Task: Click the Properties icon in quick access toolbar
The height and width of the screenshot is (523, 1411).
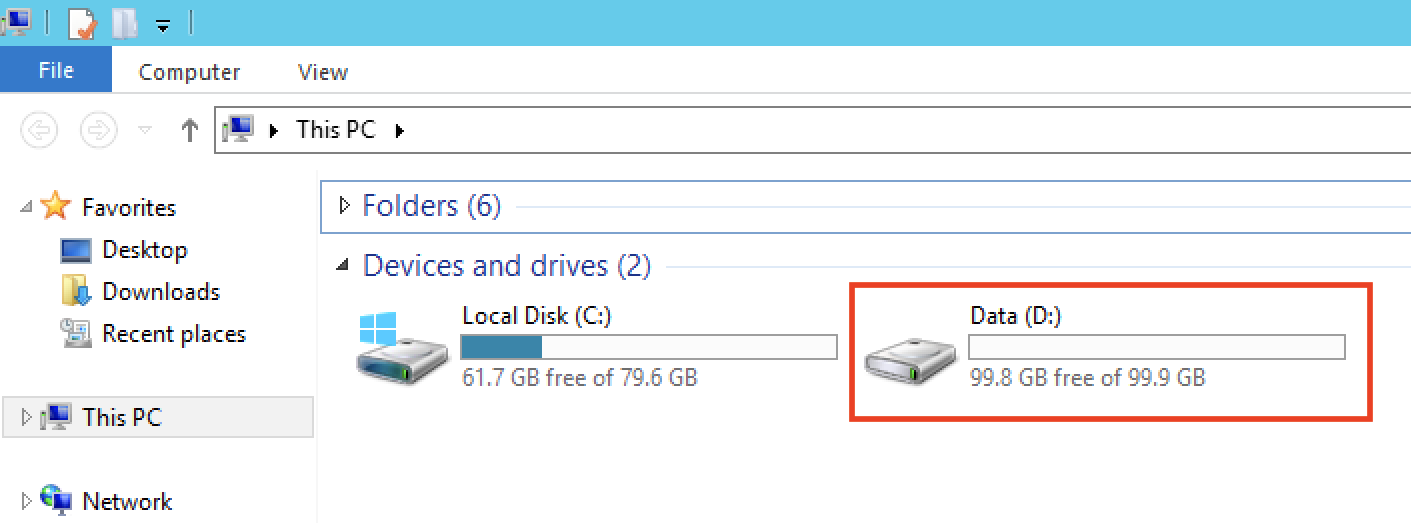Action: click(x=81, y=22)
